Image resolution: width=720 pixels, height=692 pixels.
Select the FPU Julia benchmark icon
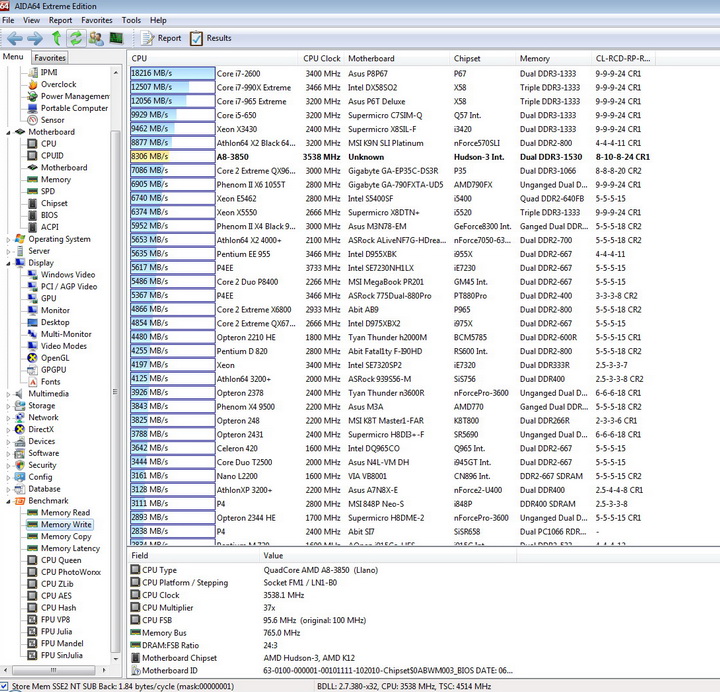(33, 631)
